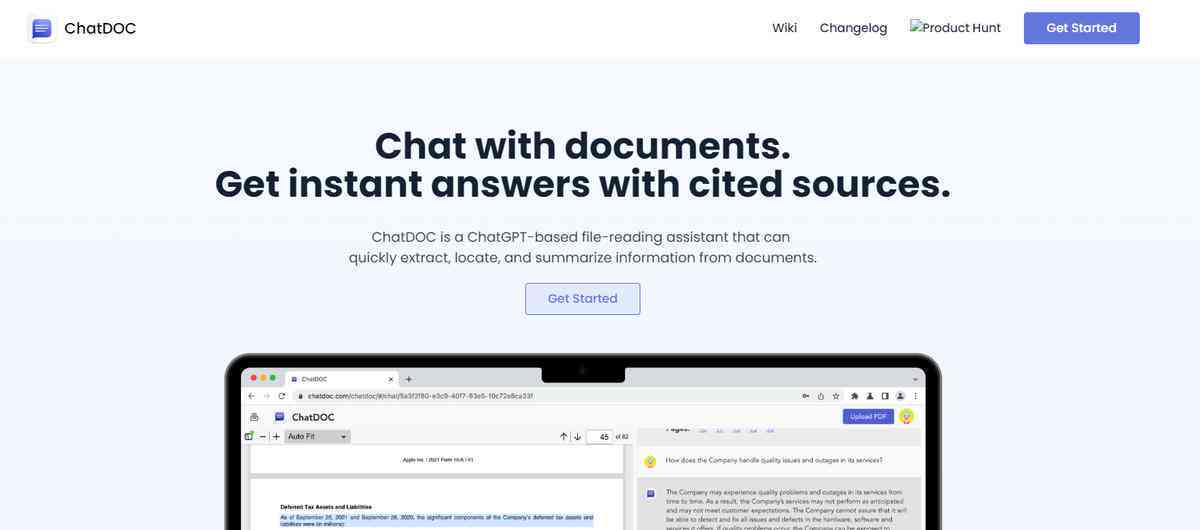Click the new tab plus icon in preview browser
The height and width of the screenshot is (530, 1200).
pos(408,379)
